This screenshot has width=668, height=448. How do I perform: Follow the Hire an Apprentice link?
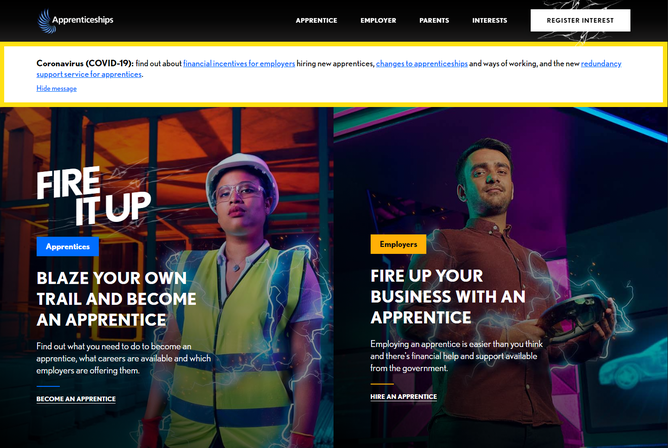(403, 397)
